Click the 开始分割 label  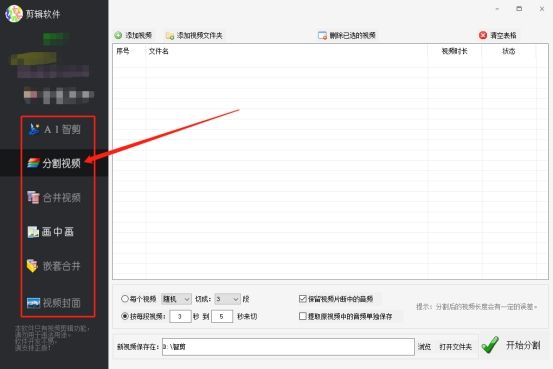click(x=523, y=345)
